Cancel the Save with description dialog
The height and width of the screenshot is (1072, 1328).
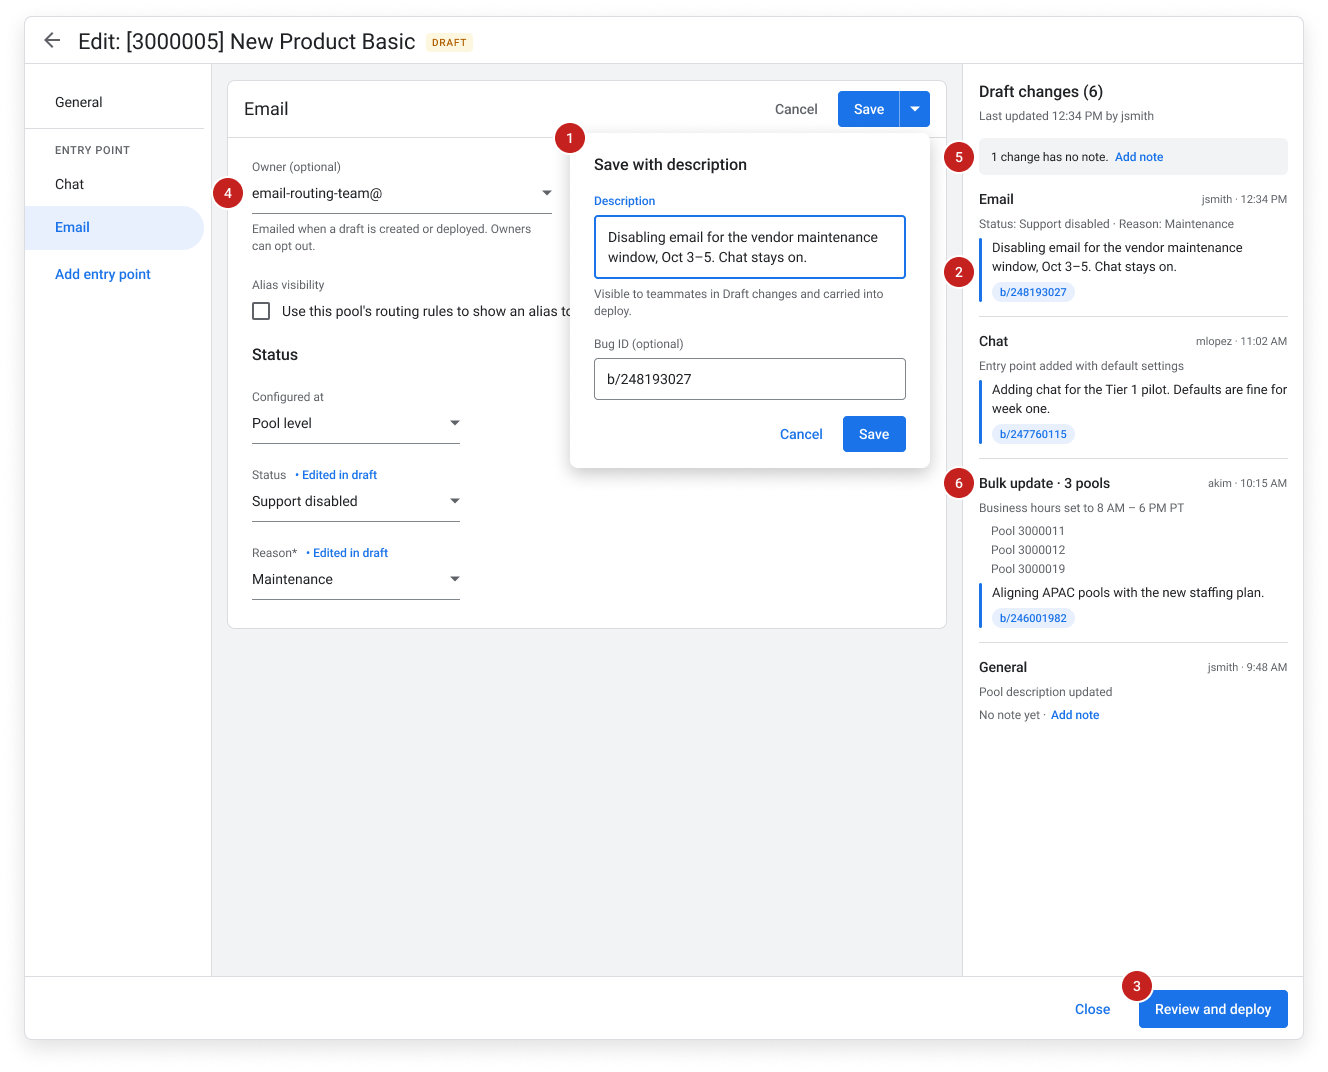801,434
